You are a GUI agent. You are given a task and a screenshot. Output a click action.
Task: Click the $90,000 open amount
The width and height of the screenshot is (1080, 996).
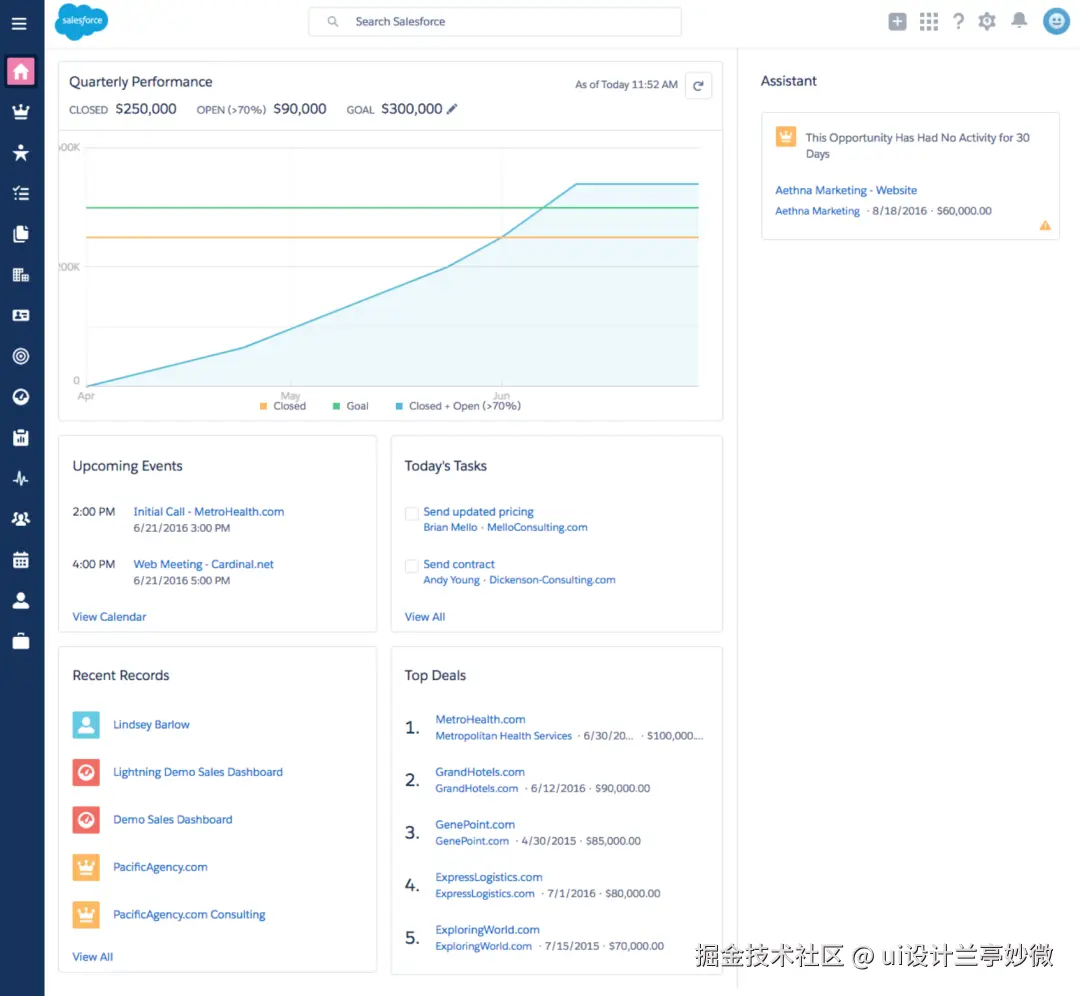[x=300, y=109]
